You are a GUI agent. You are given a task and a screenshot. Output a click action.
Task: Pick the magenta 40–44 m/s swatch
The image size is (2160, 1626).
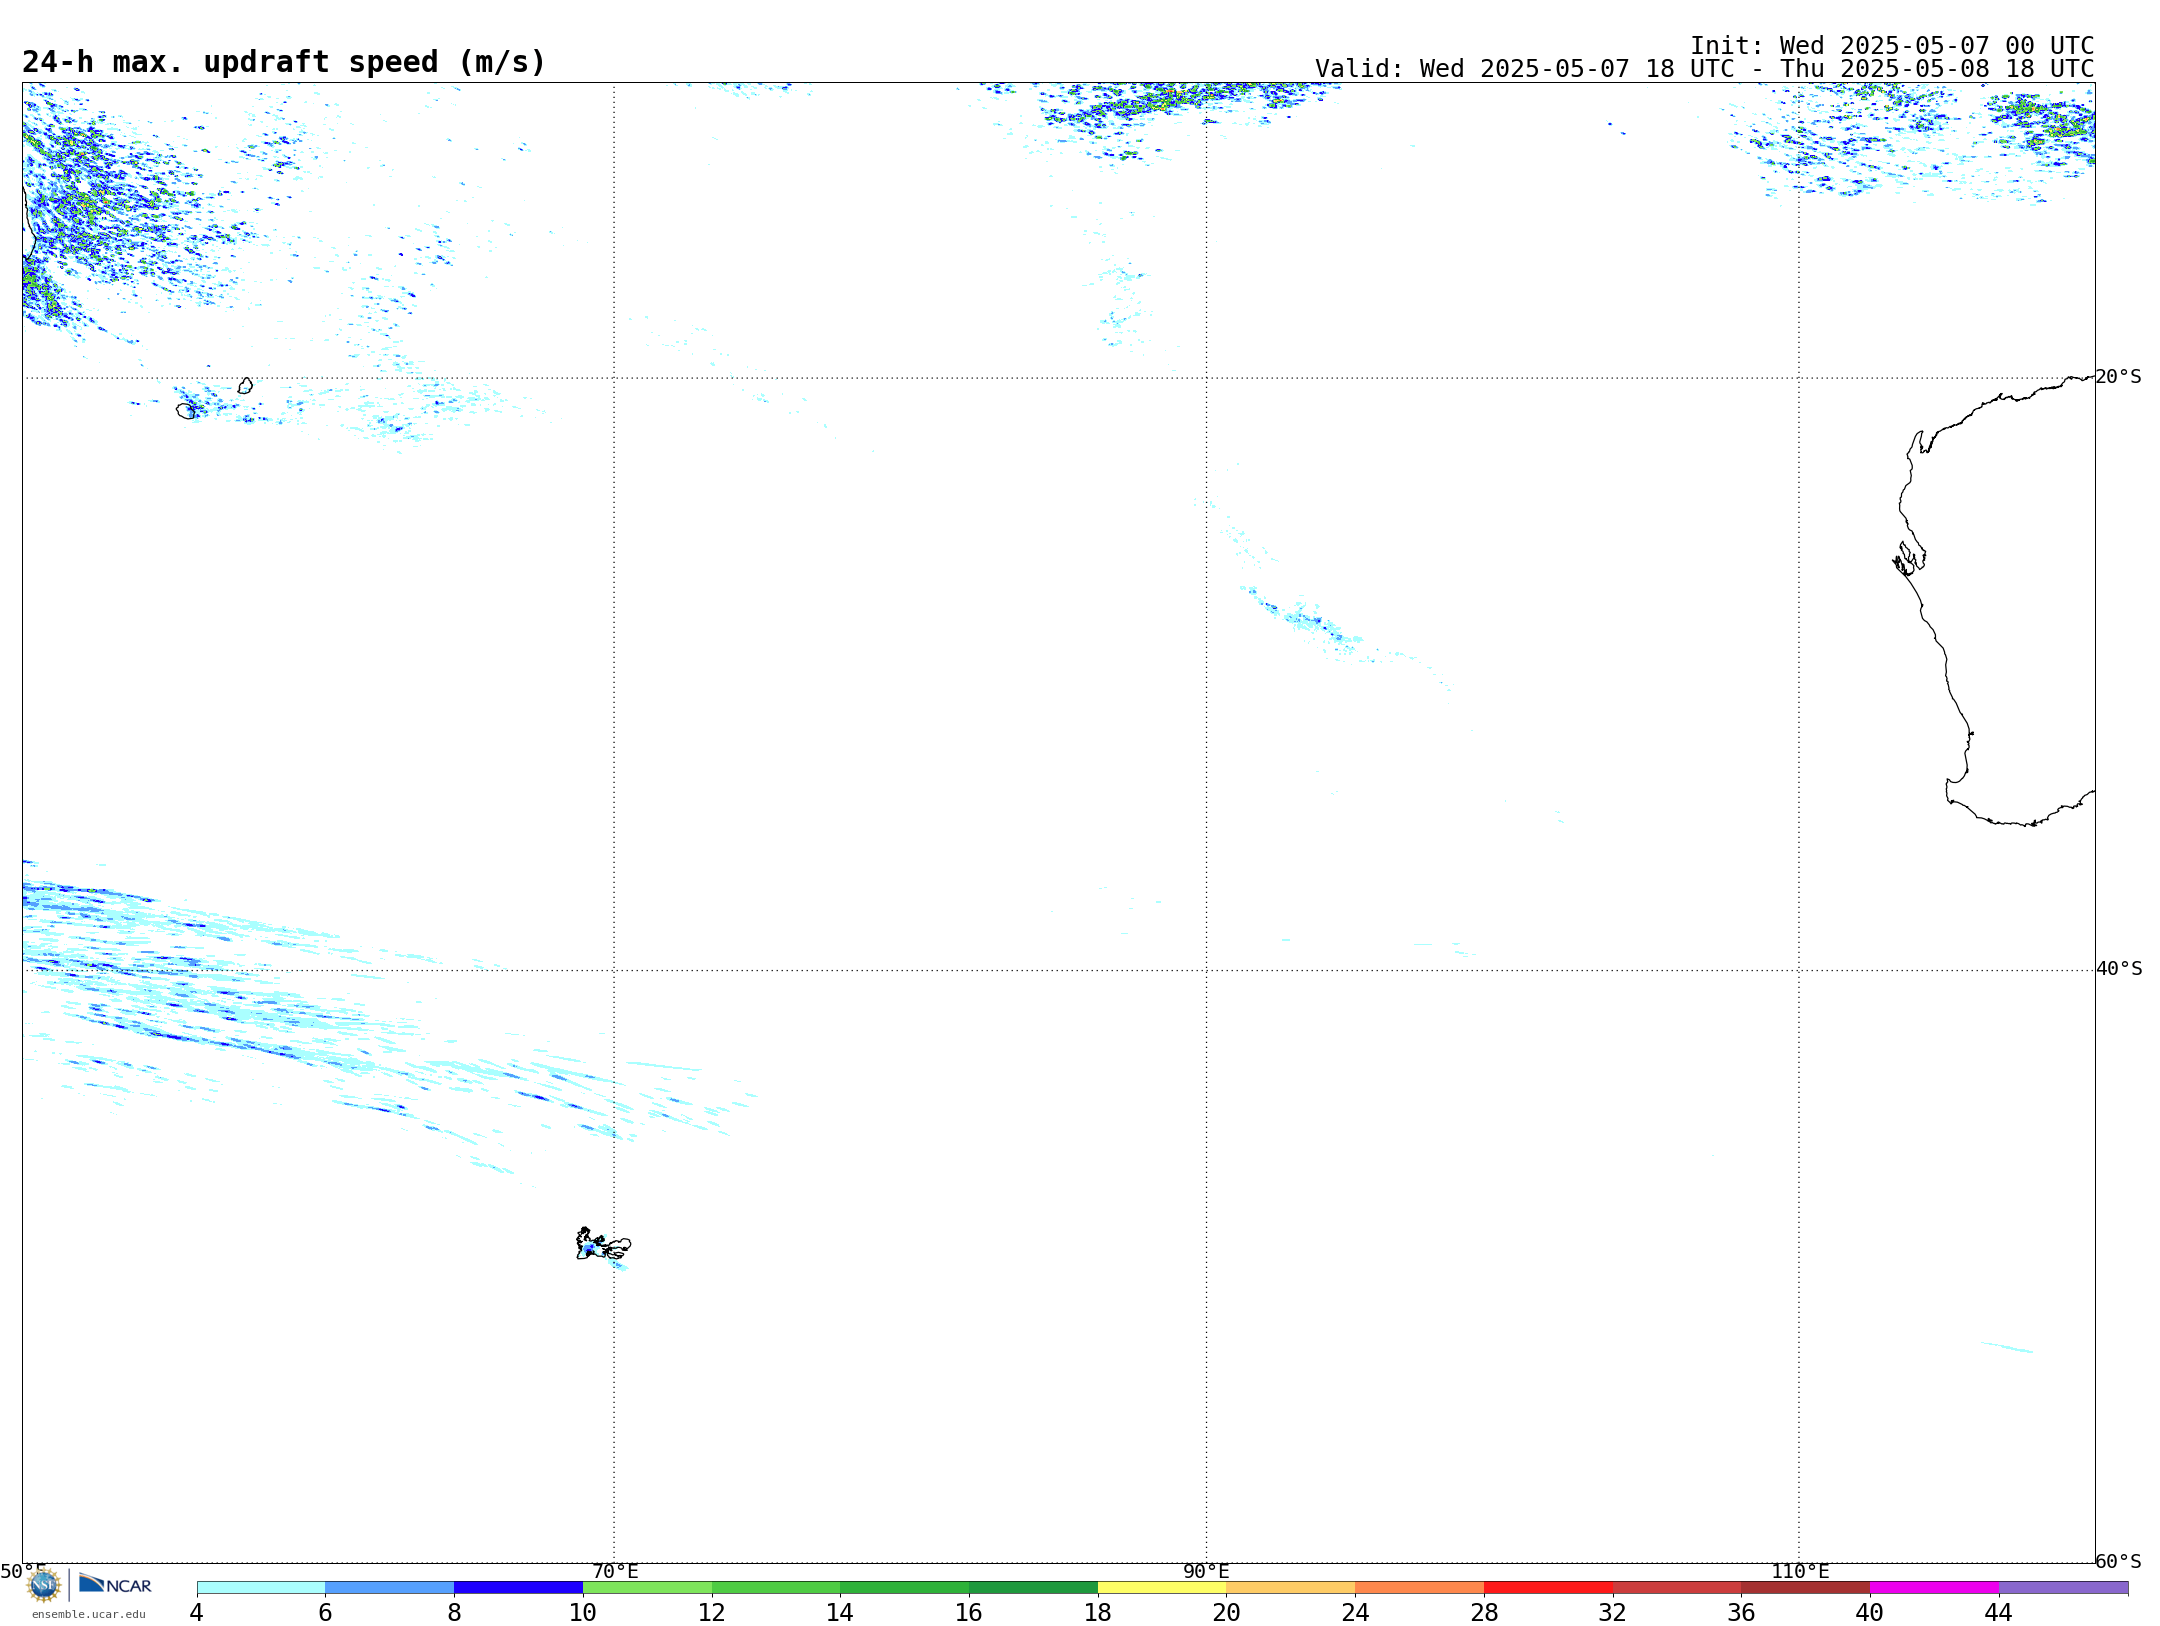point(1934,1588)
